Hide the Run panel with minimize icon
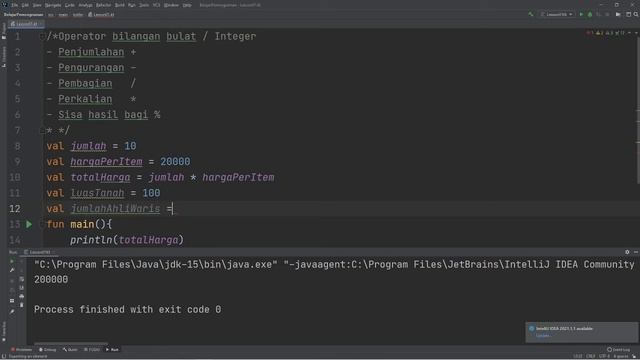 coord(636,252)
